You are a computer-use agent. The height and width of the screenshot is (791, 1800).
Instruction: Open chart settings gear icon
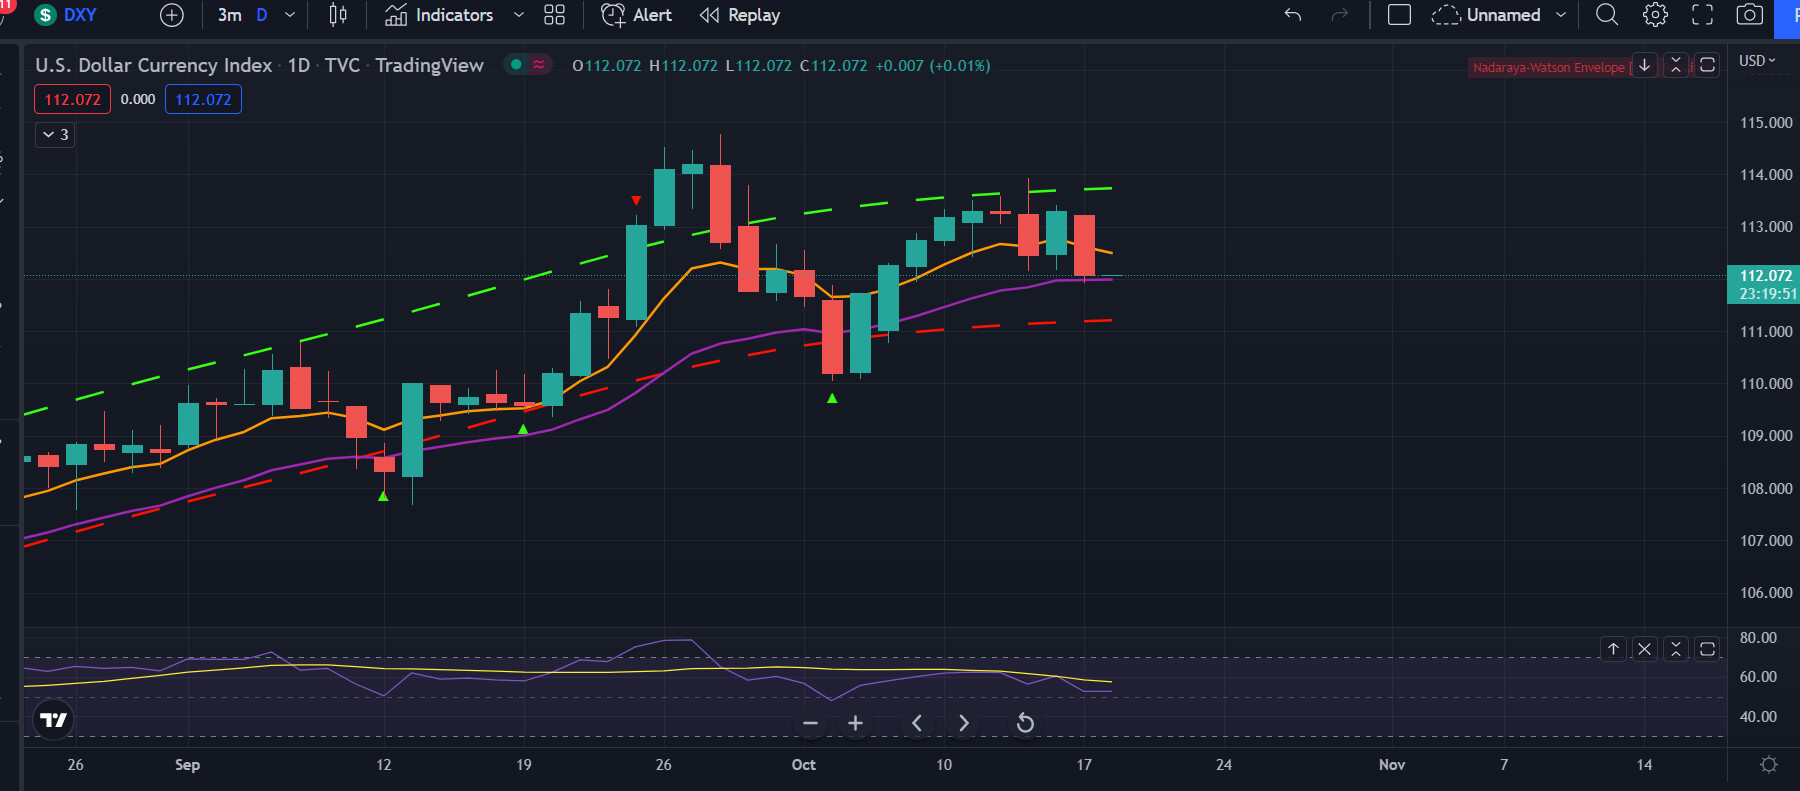click(1655, 15)
